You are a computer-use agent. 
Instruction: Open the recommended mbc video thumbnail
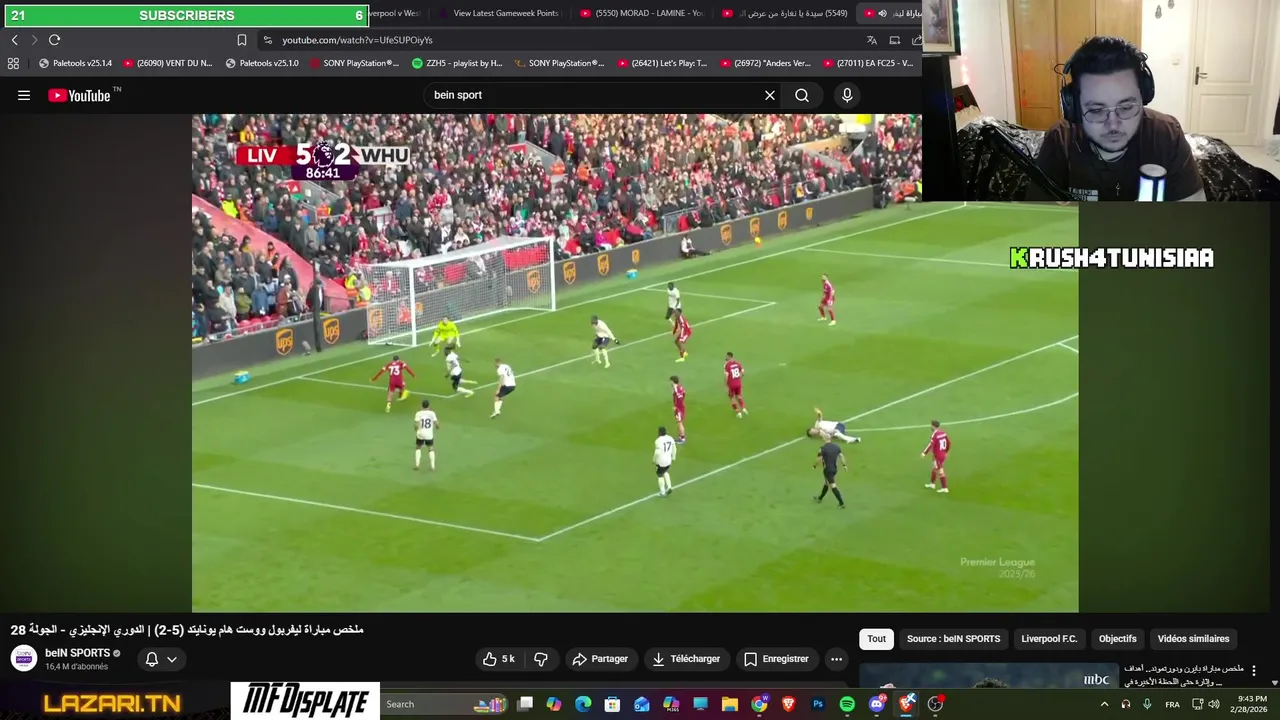988,676
